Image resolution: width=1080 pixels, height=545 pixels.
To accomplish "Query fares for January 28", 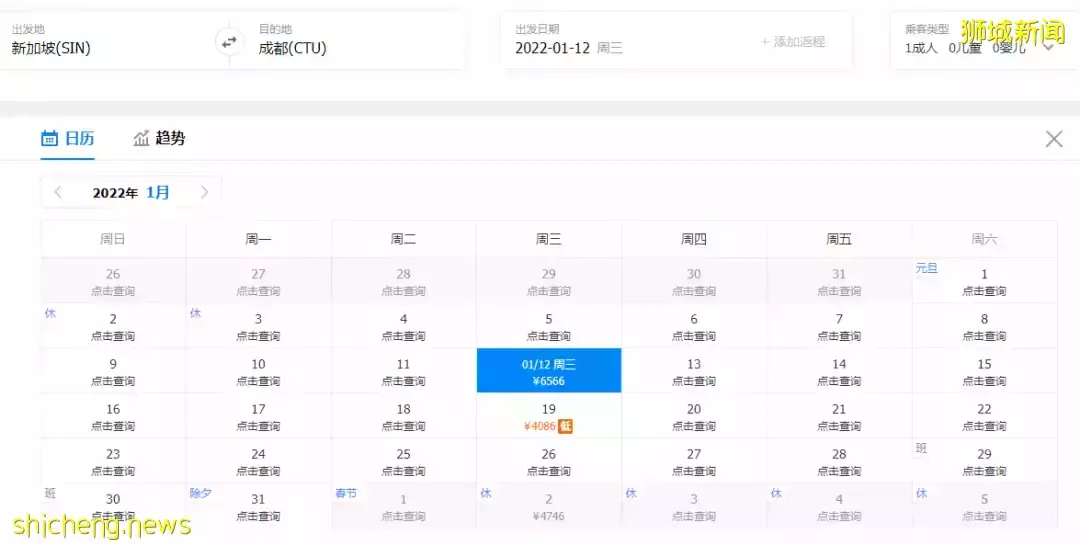I will click(x=839, y=462).
